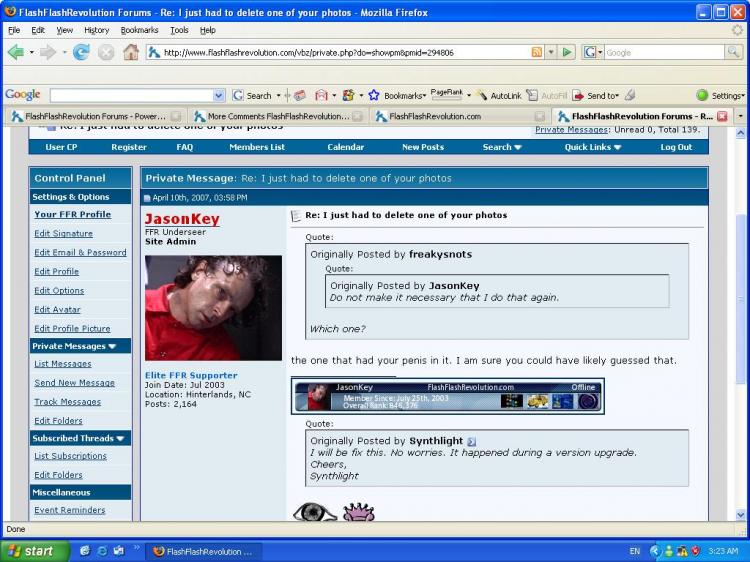Image resolution: width=750 pixels, height=562 pixels.
Task: Click the PageRank indicator
Action: pyautogui.click(x=447, y=95)
